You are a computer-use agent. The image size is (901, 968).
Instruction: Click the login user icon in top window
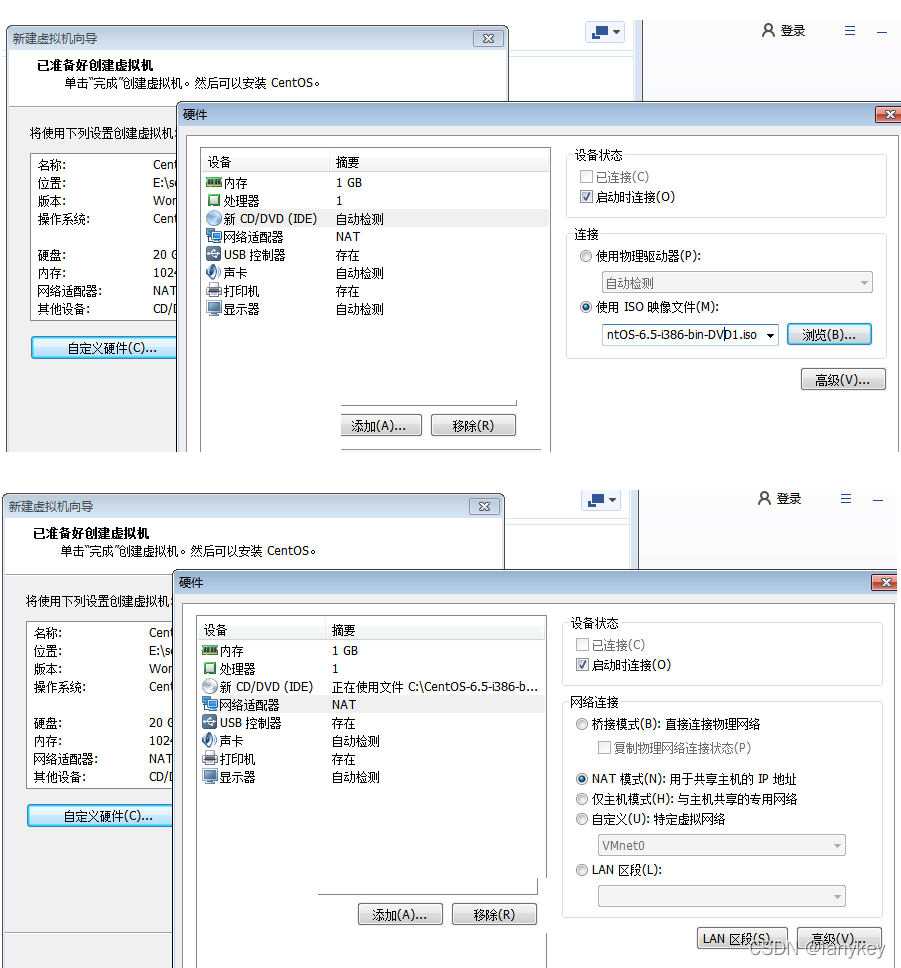coord(768,30)
